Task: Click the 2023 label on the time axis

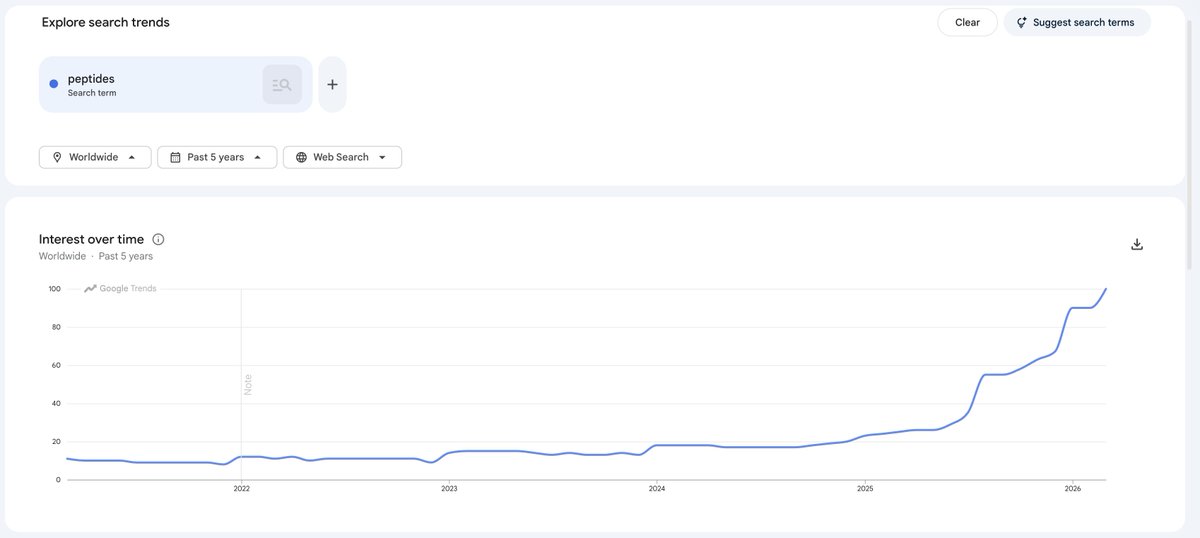Action: click(449, 489)
